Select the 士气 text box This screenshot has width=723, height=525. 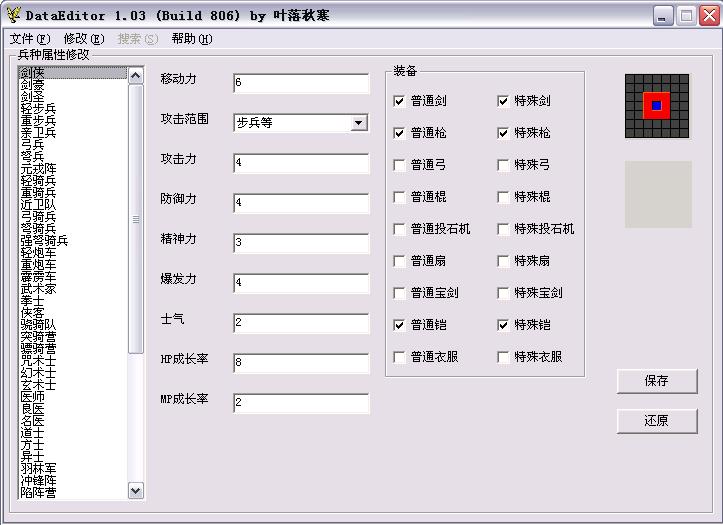click(301, 323)
